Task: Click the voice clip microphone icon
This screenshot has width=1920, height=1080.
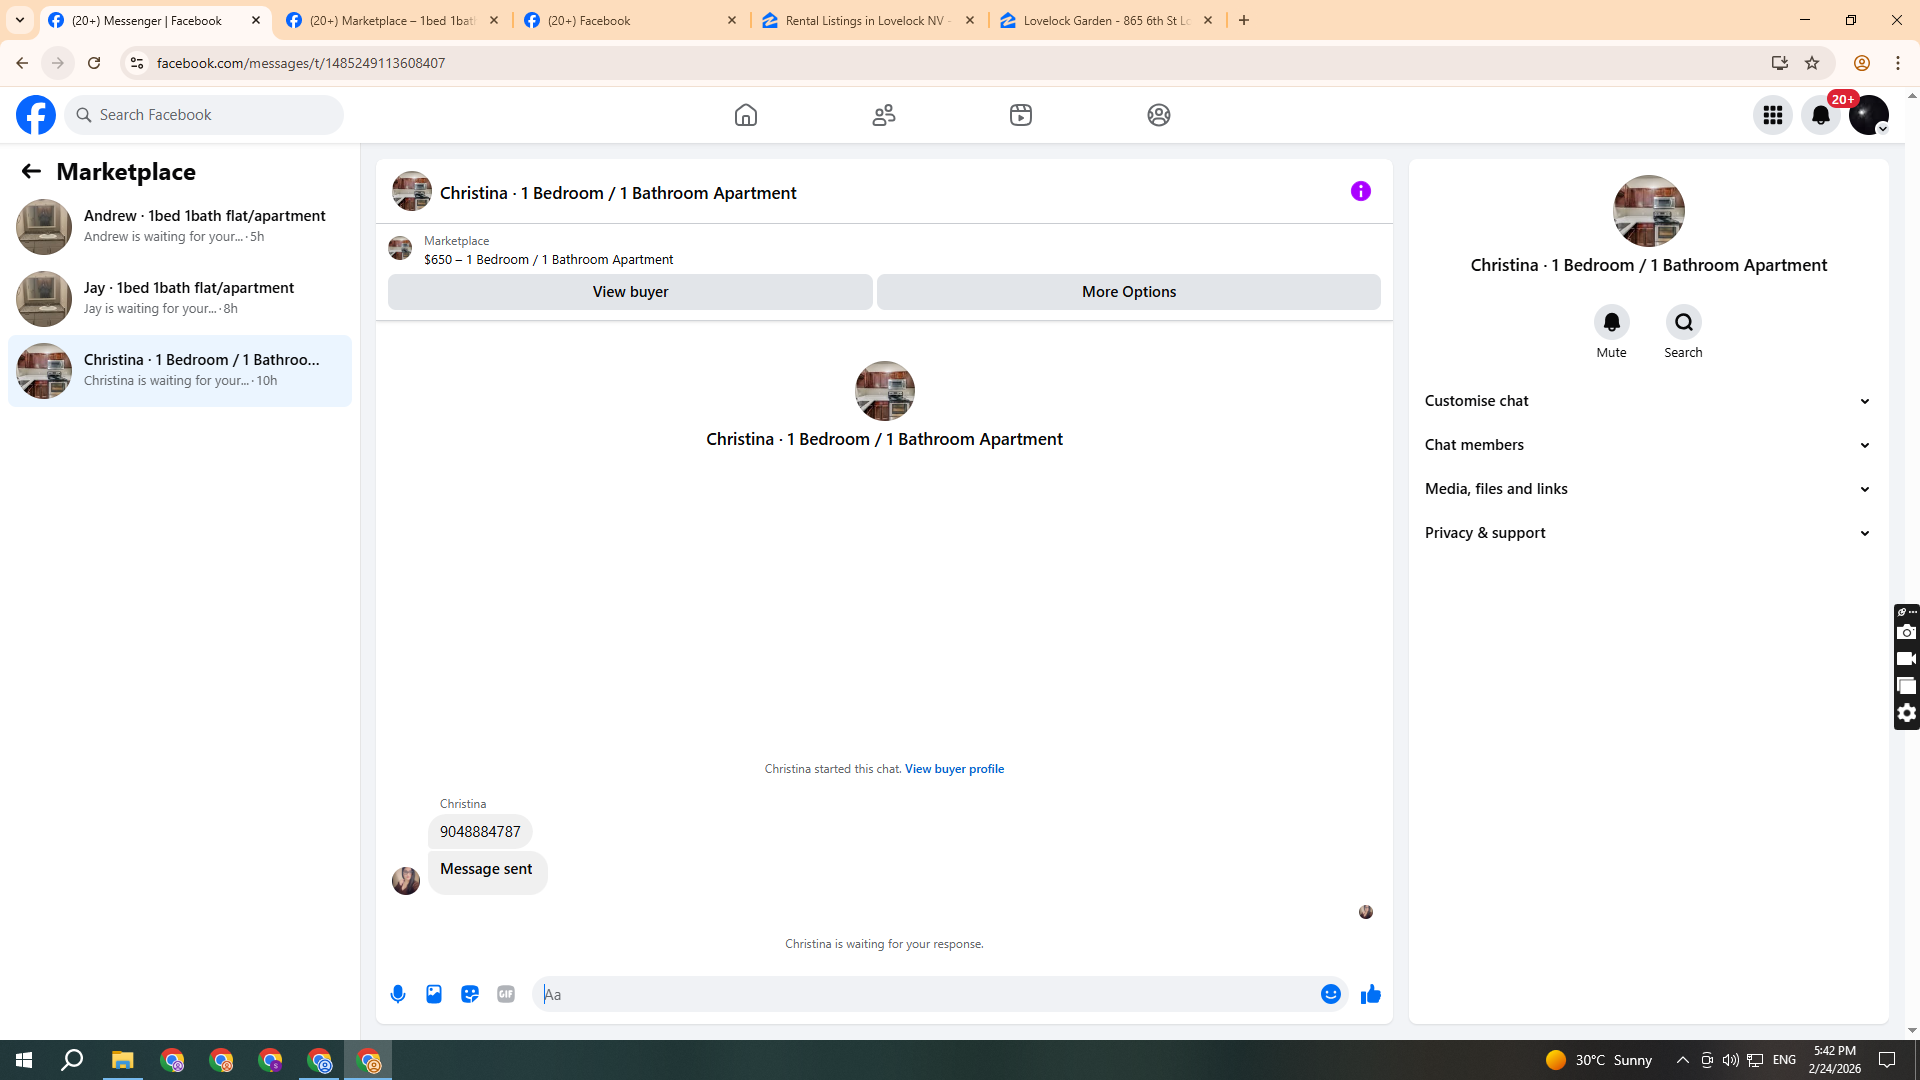Action: 398,994
